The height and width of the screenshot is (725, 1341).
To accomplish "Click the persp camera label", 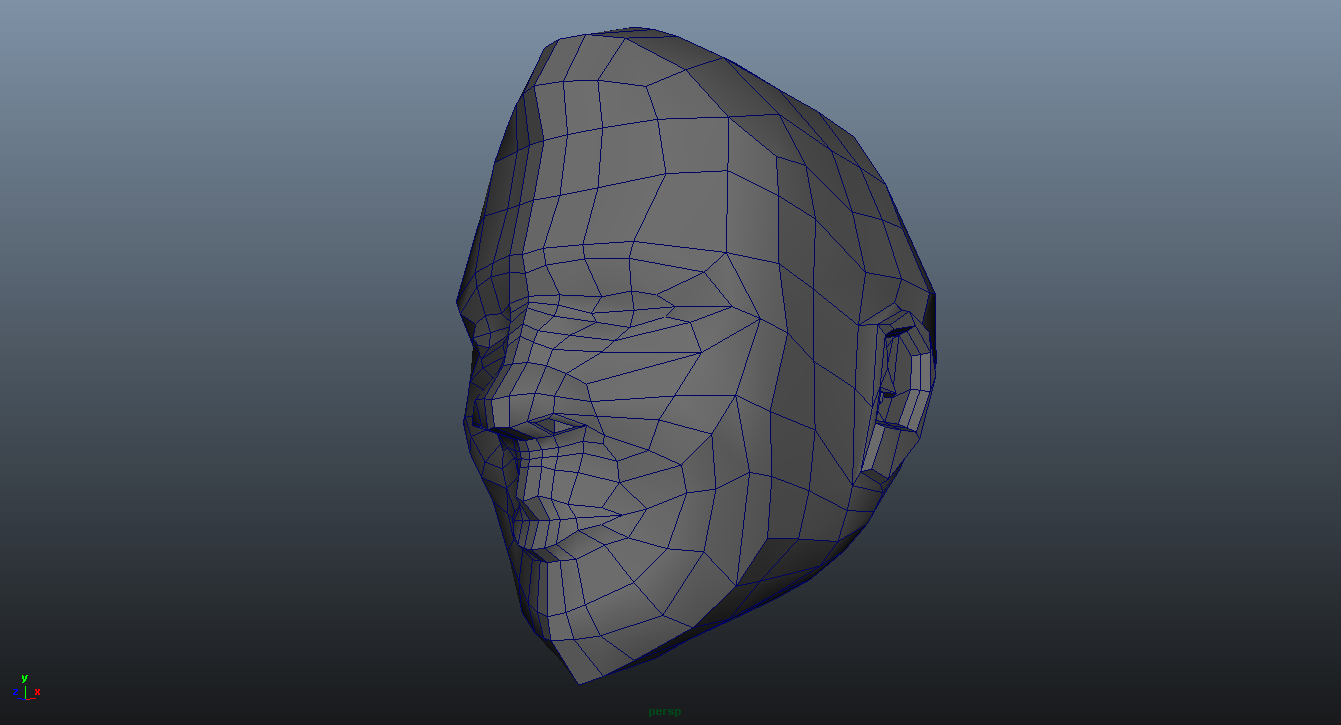I will [x=664, y=712].
